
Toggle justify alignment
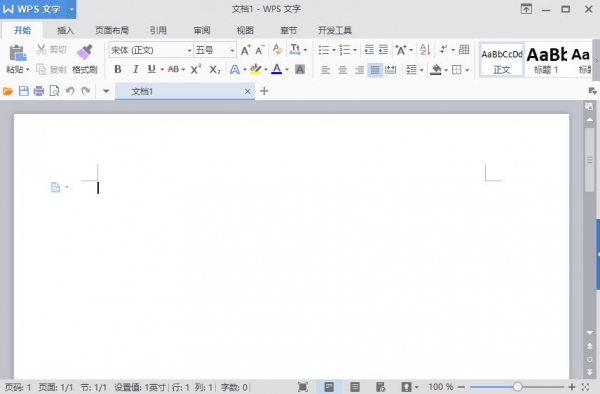coord(375,70)
